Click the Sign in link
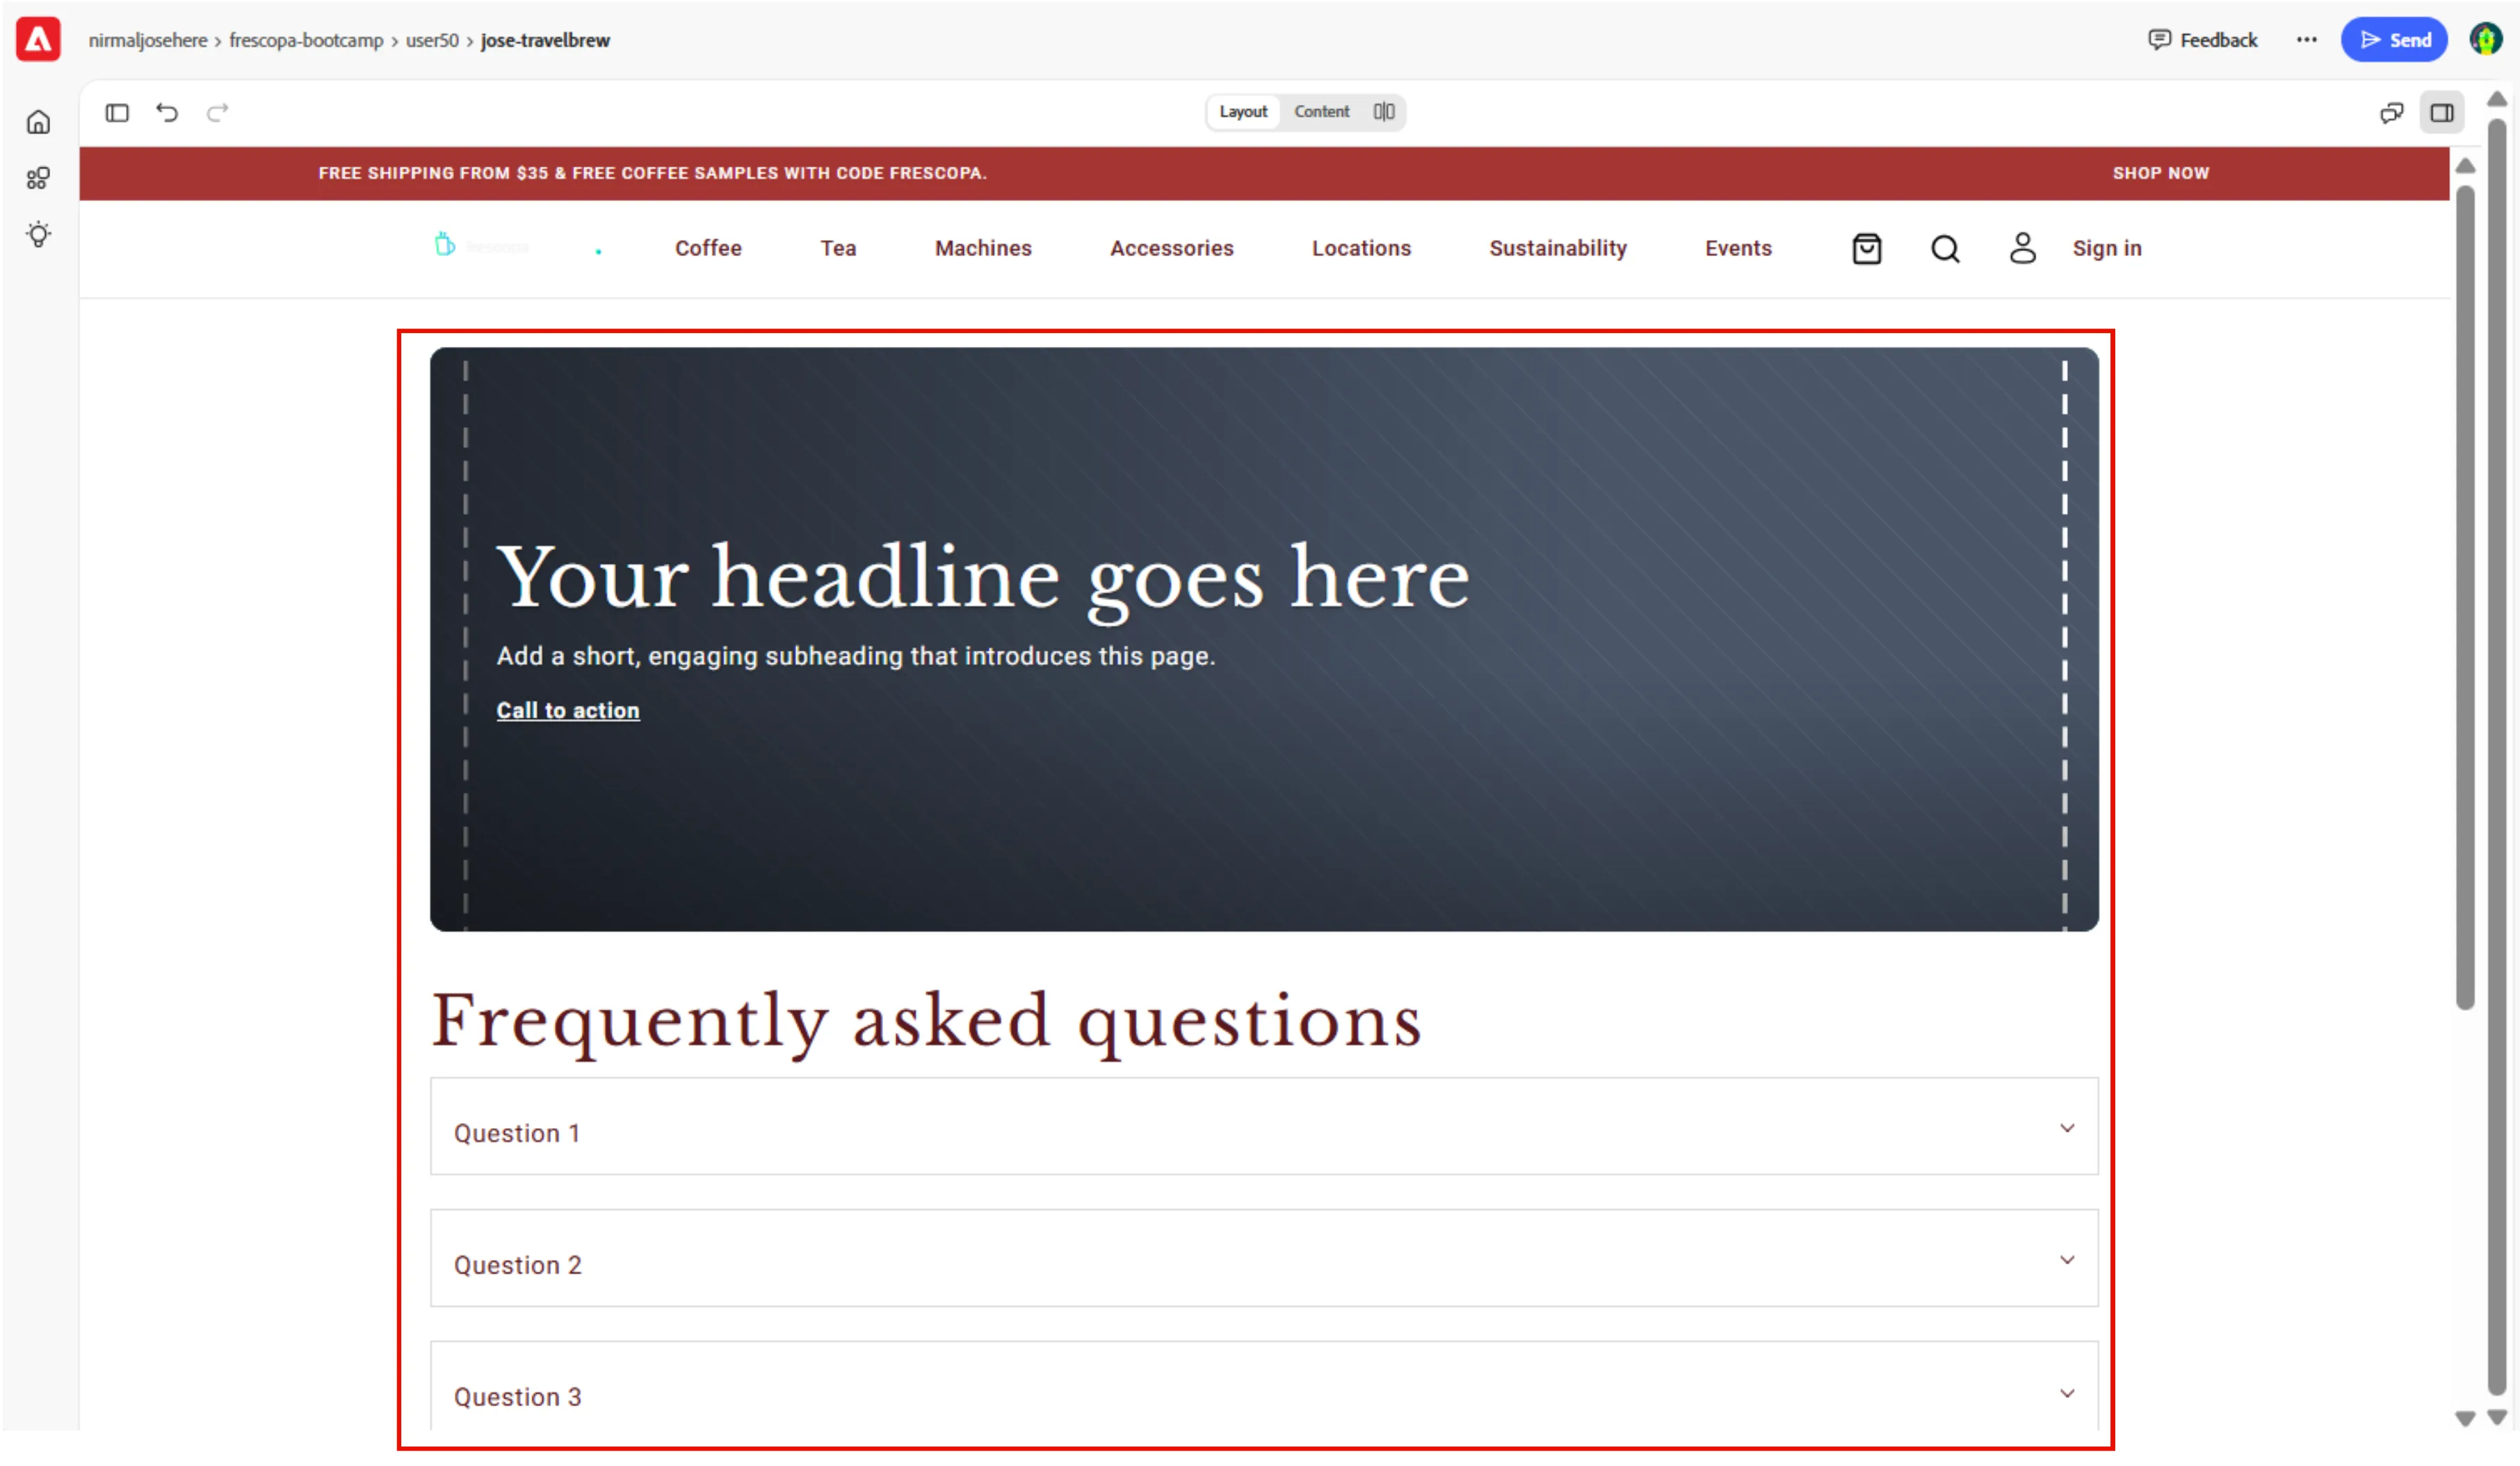The width and height of the screenshot is (2520, 1466). 2107,249
